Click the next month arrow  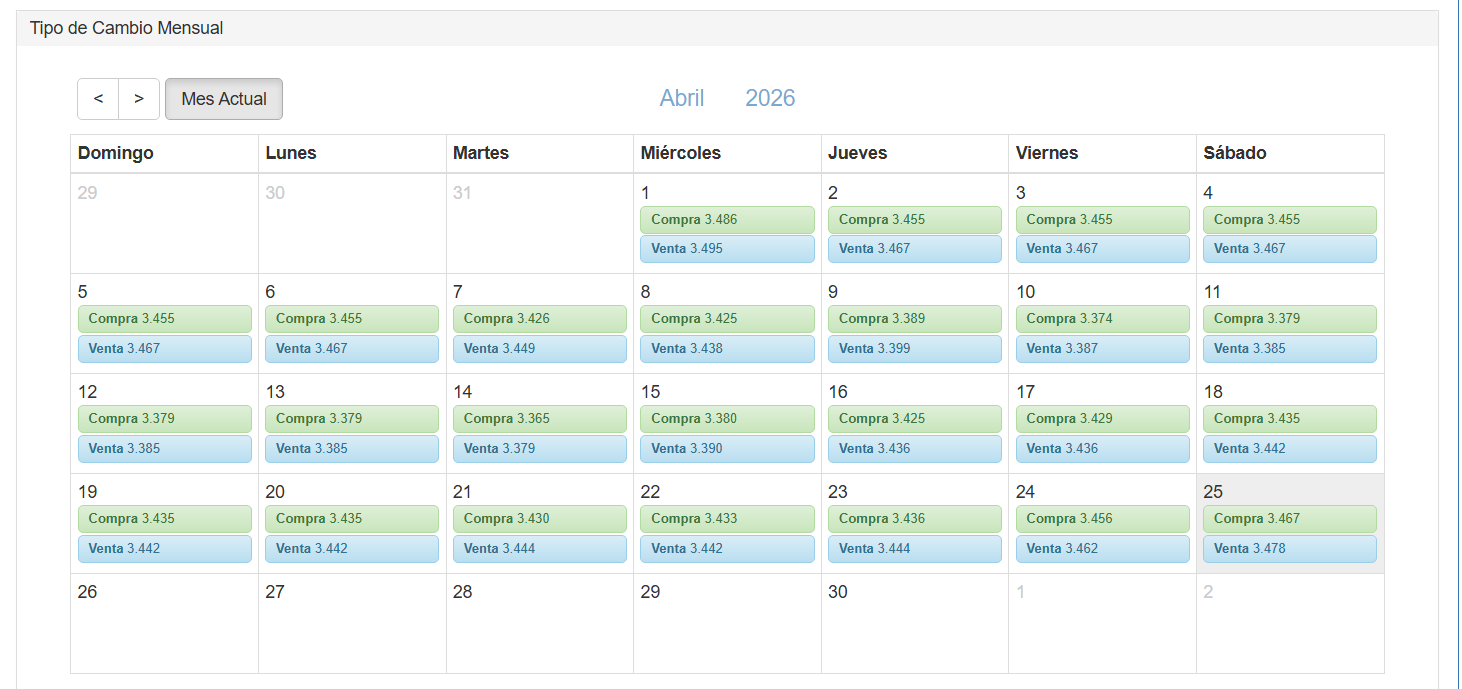point(138,98)
